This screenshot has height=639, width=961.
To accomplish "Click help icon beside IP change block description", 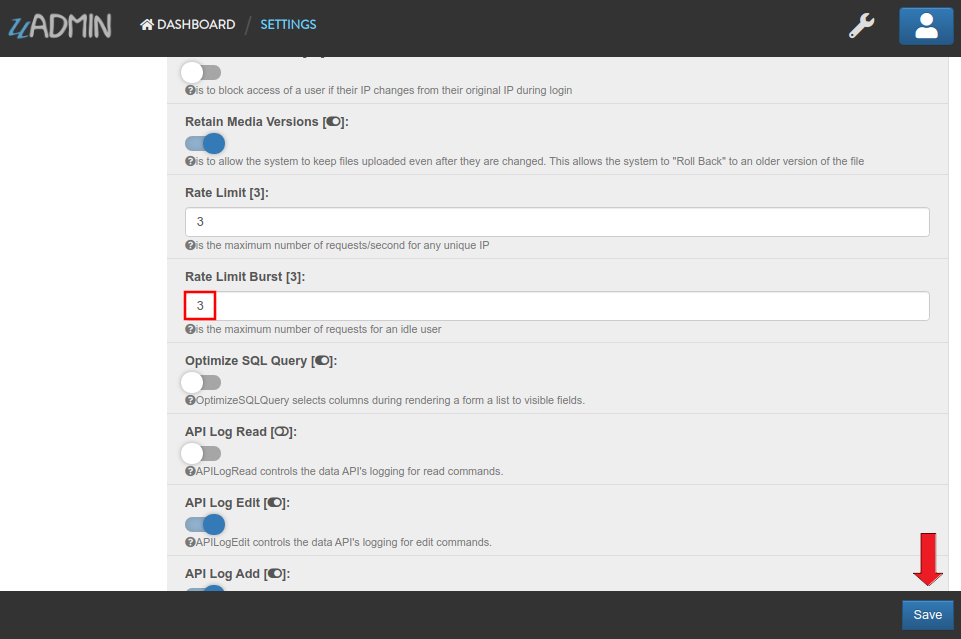I will click(x=190, y=90).
